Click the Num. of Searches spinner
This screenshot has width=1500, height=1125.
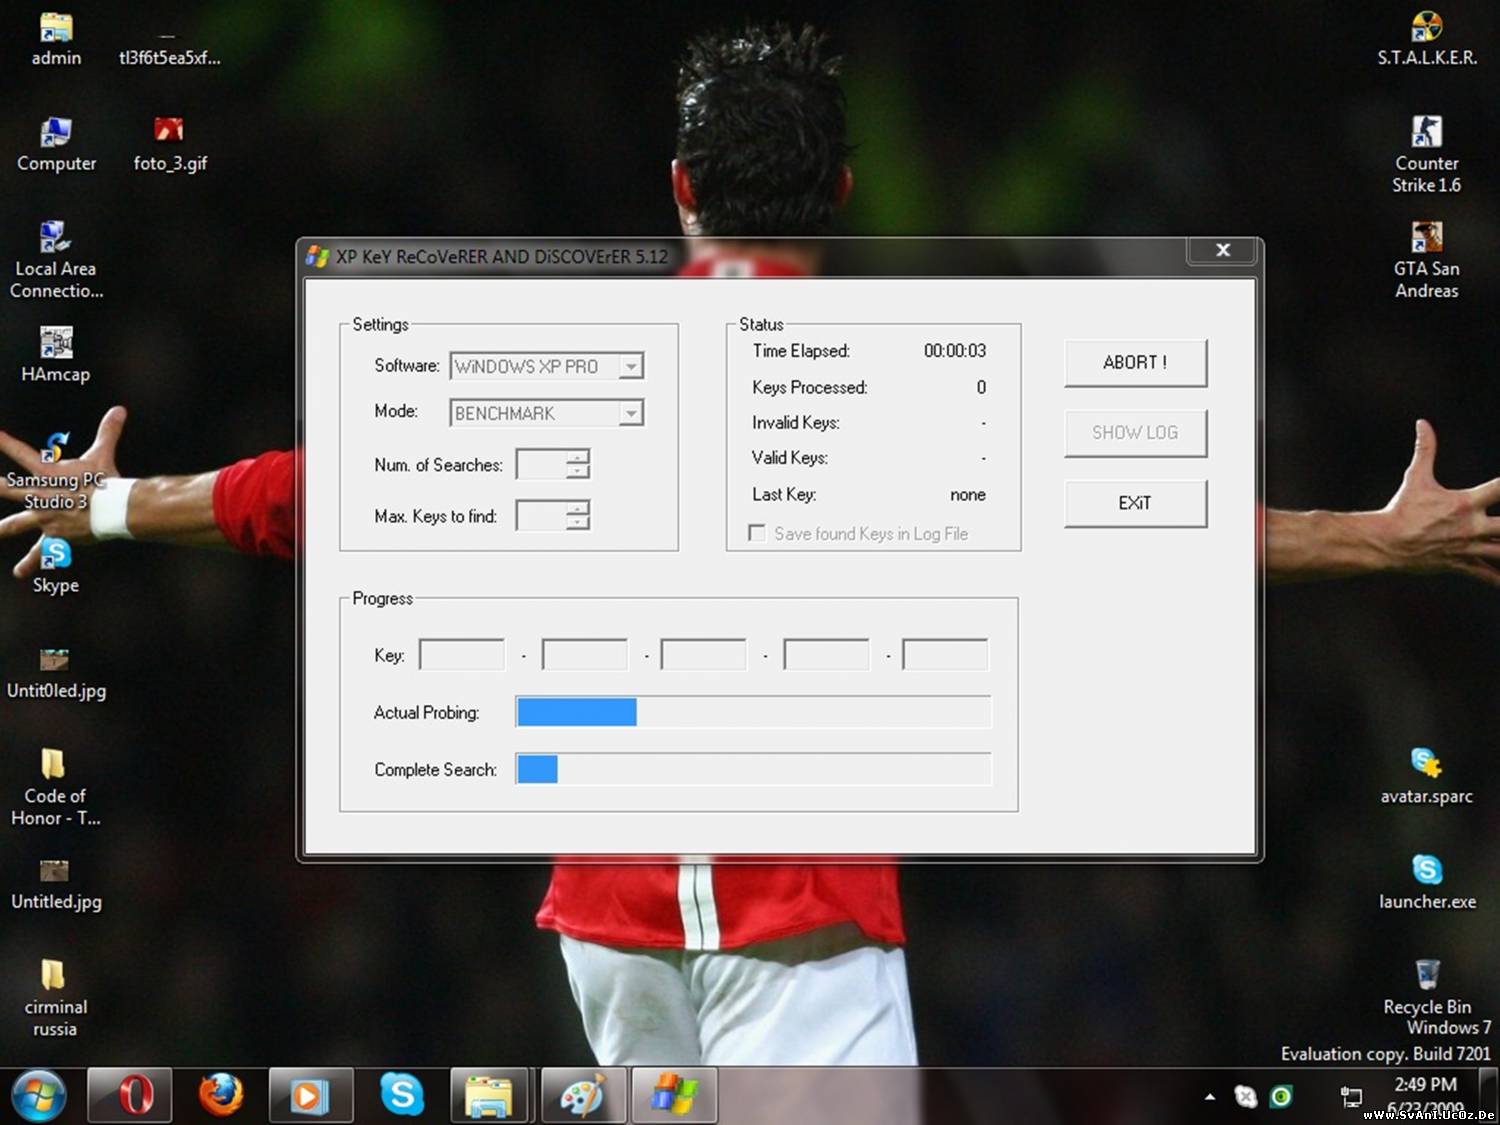tap(577, 464)
